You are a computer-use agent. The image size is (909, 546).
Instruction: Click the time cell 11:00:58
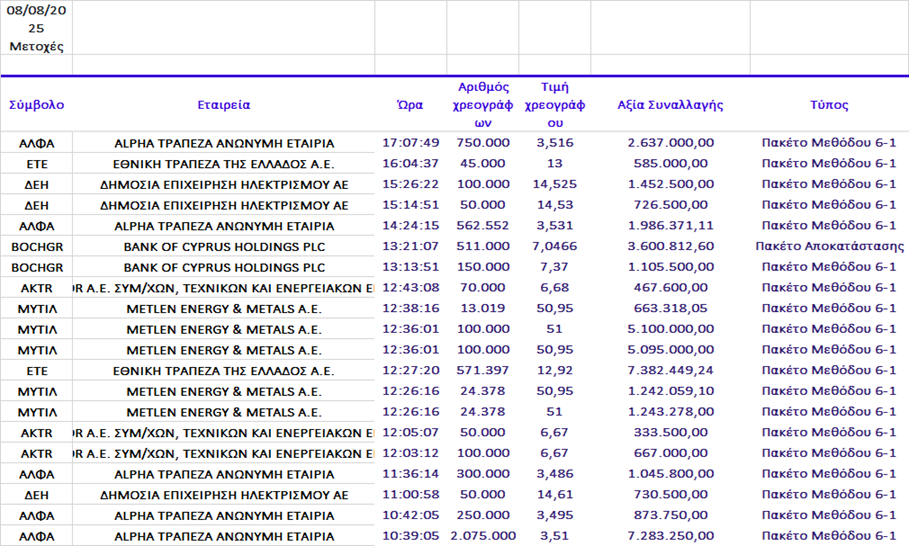click(x=410, y=495)
